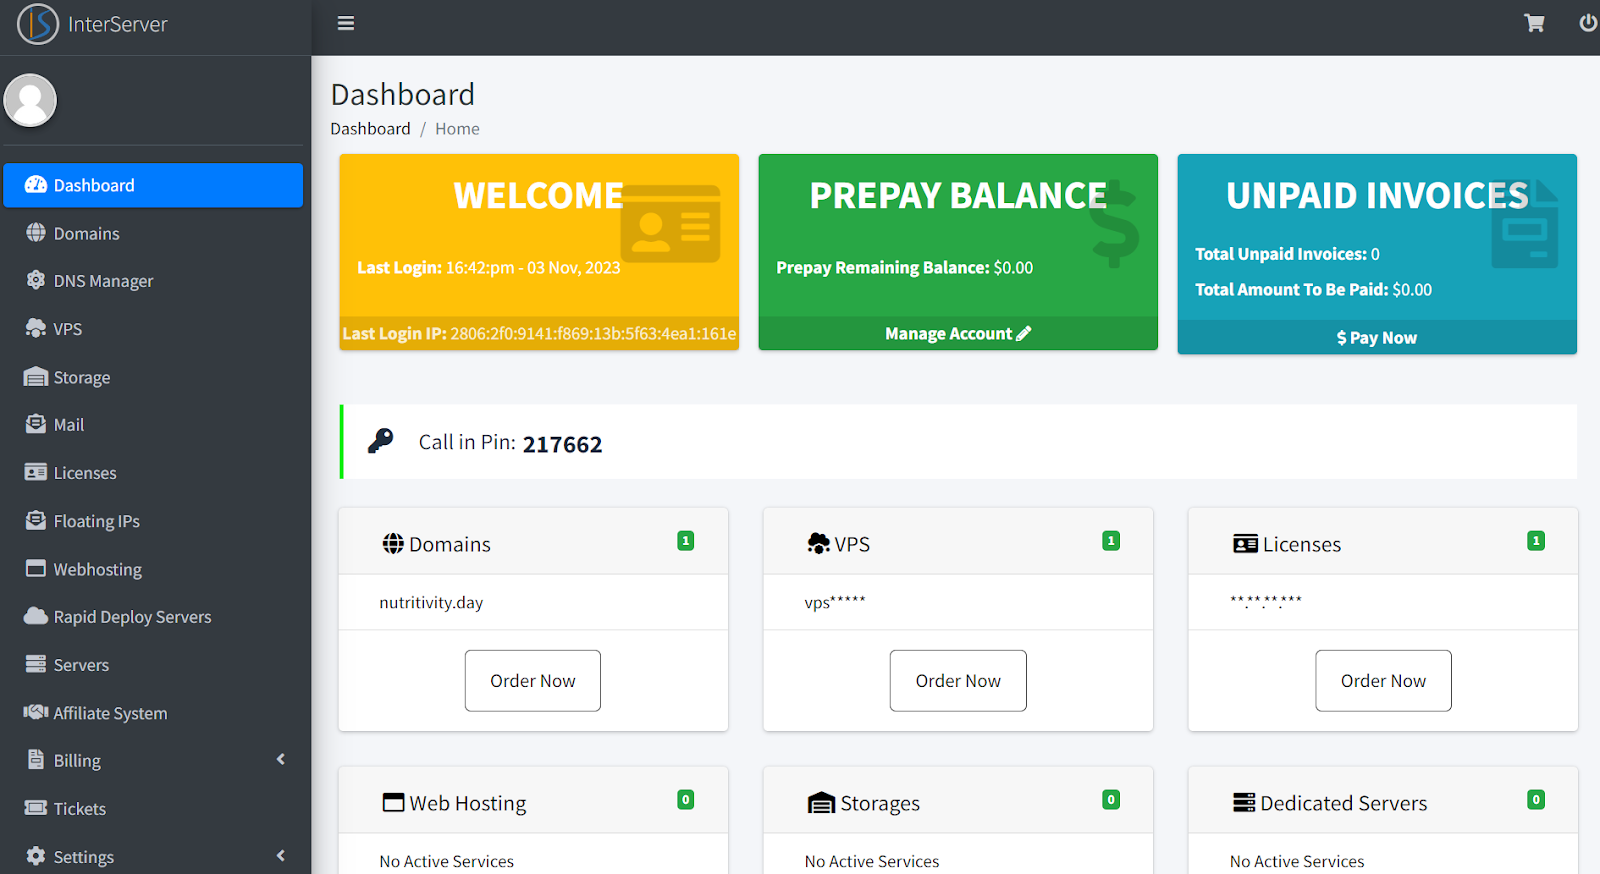Click the key icon beside Call in Pin
The image size is (1600, 874).
click(x=381, y=441)
